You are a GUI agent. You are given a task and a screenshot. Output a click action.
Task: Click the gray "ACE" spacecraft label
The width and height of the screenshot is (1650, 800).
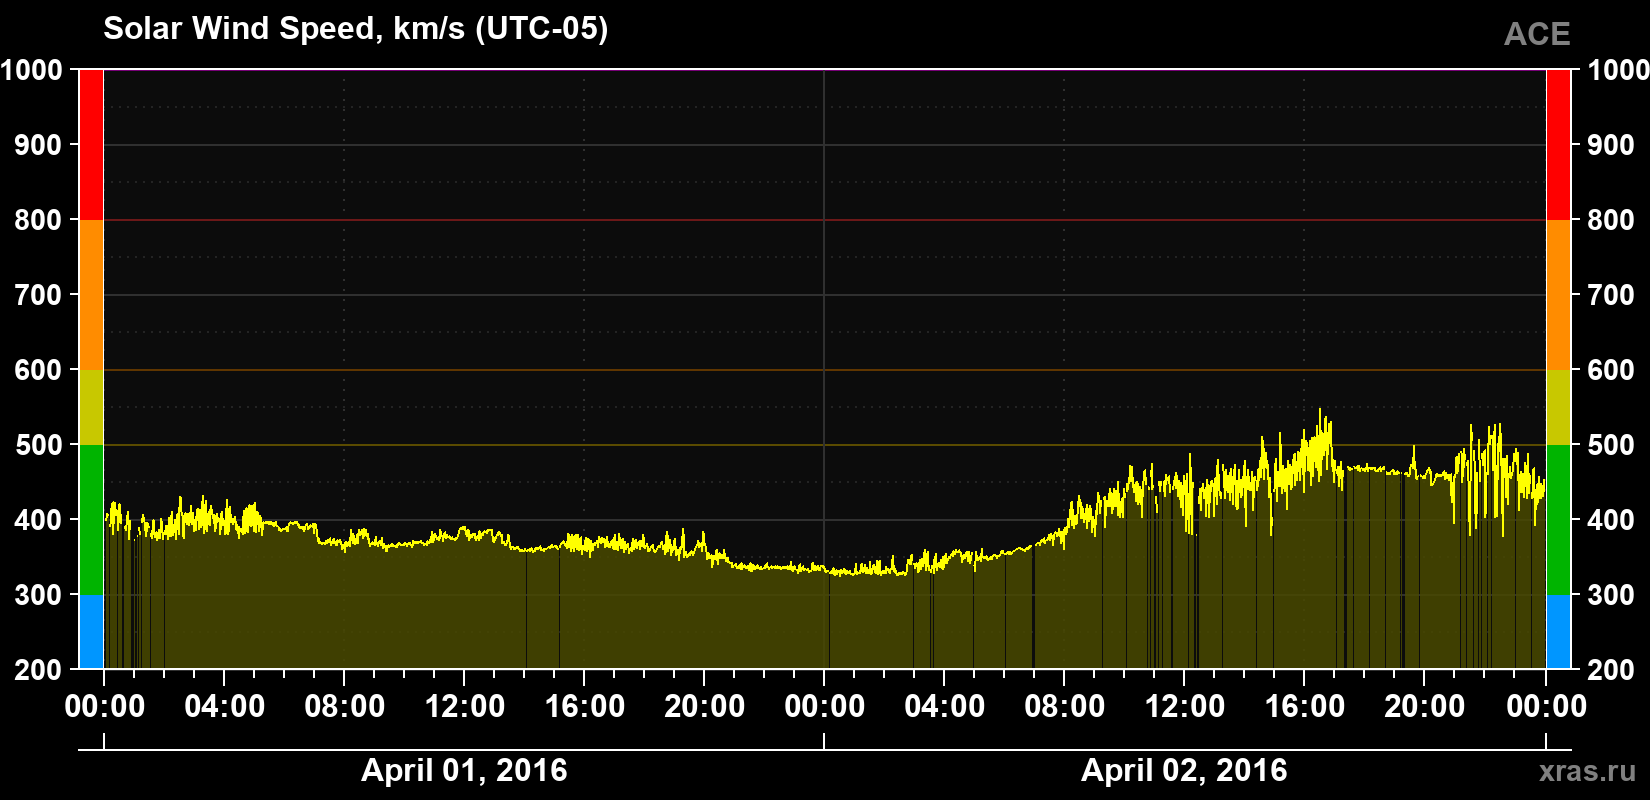[1537, 34]
